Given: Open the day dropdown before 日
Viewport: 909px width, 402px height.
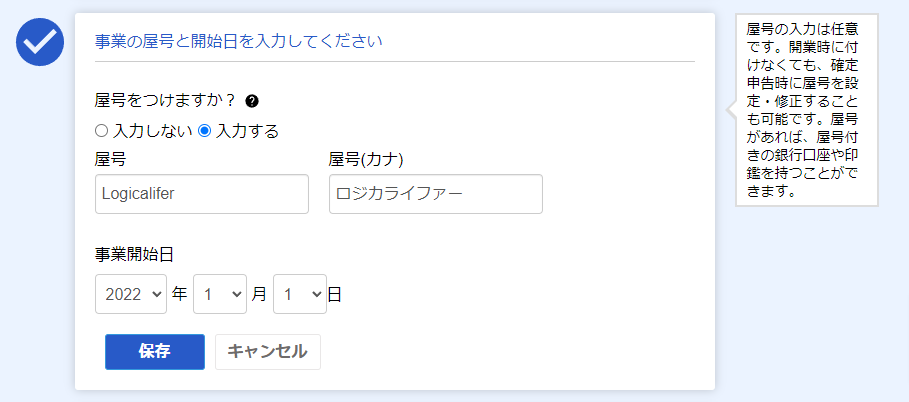Looking at the screenshot, I should 300,294.
